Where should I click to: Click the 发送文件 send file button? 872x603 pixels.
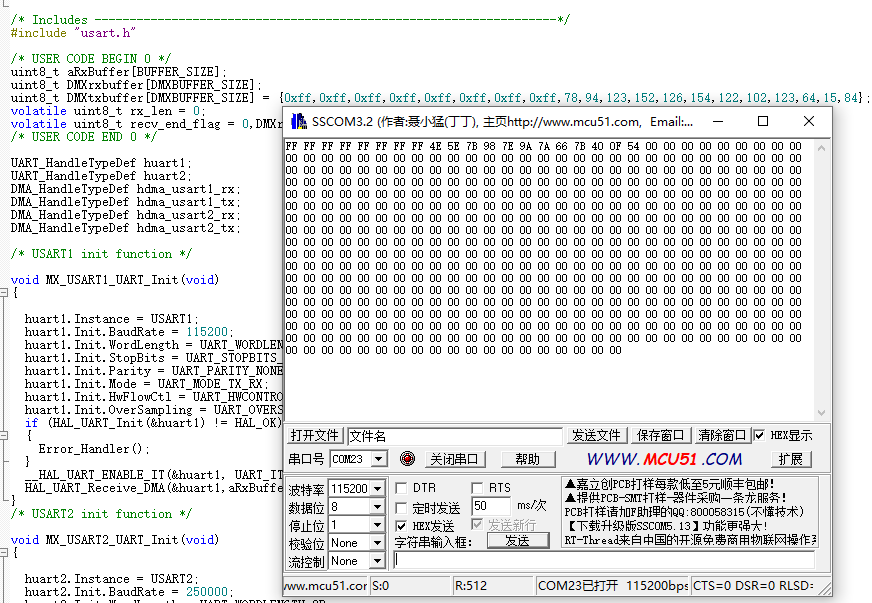coord(596,436)
